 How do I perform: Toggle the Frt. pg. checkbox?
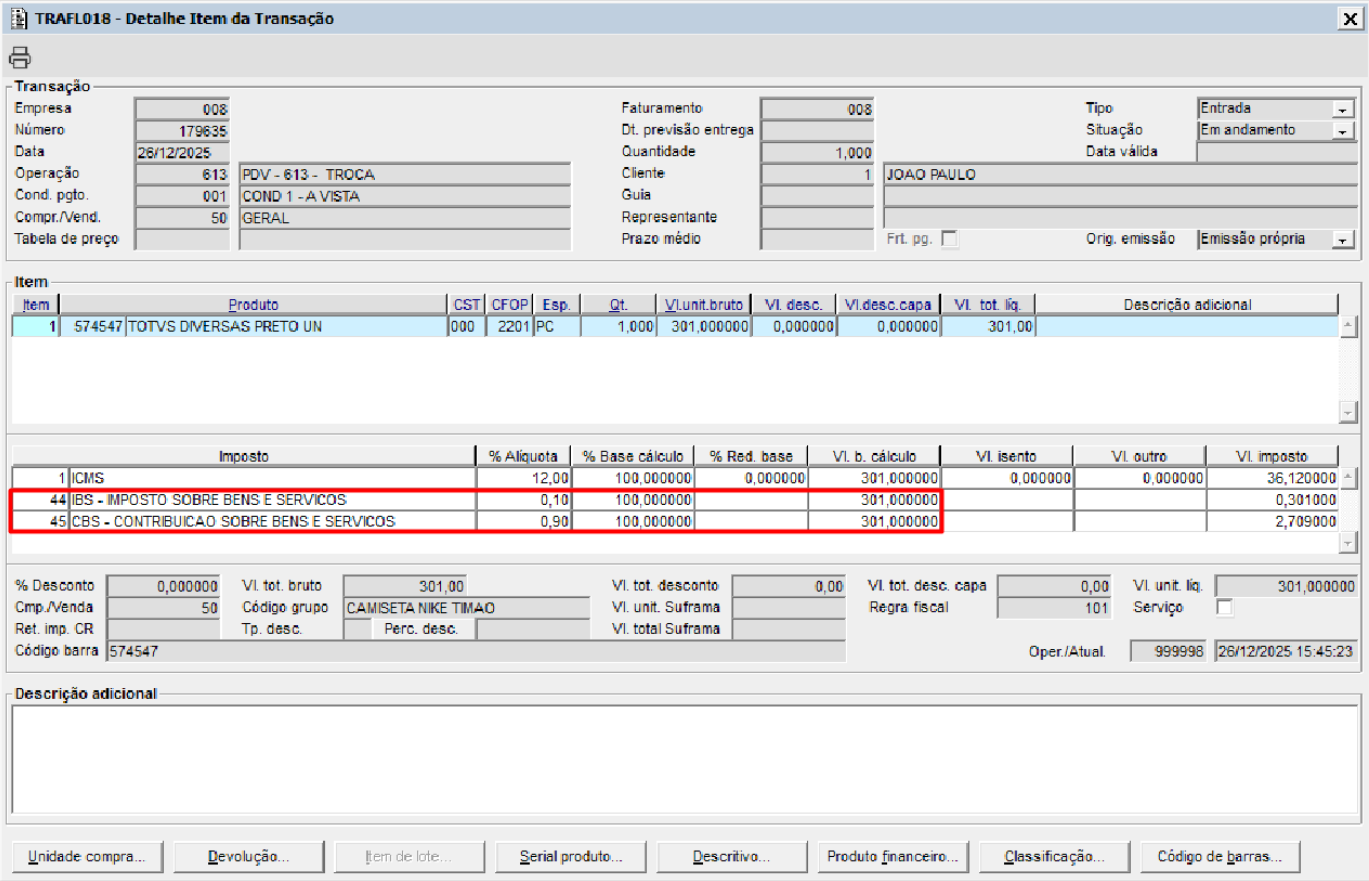pyautogui.click(x=949, y=240)
